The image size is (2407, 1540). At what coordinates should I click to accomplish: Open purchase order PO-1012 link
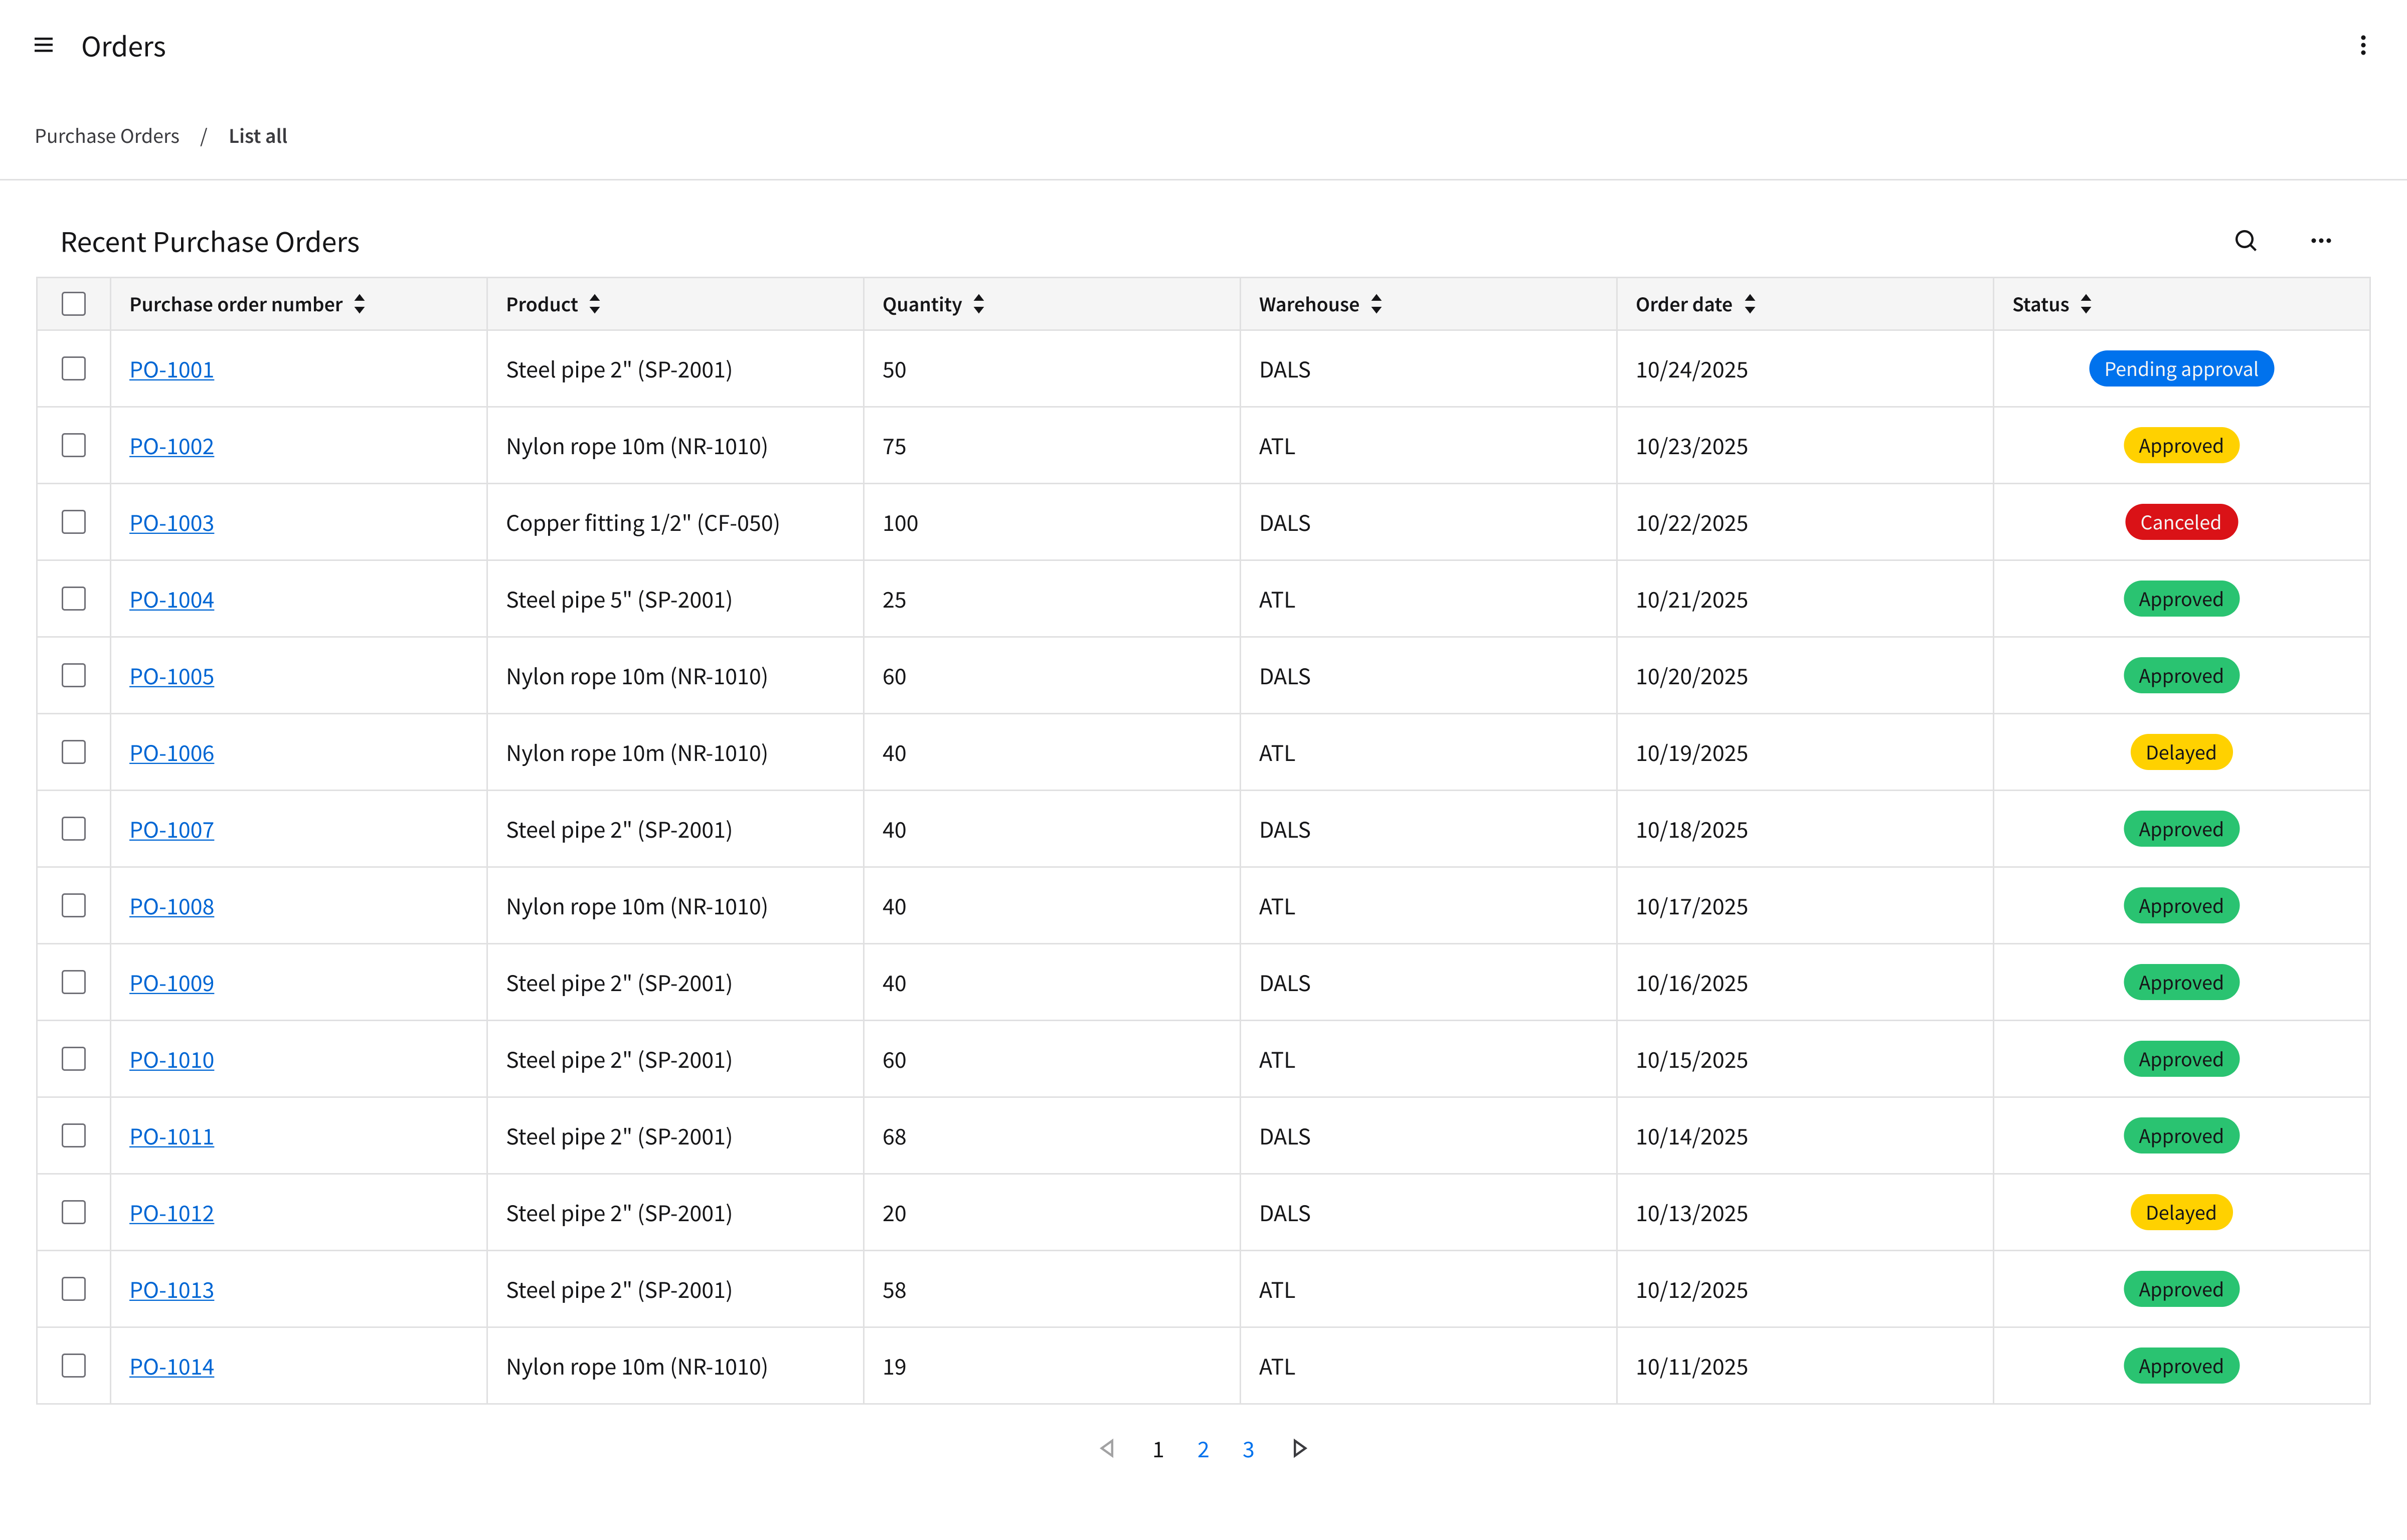(x=171, y=1213)
